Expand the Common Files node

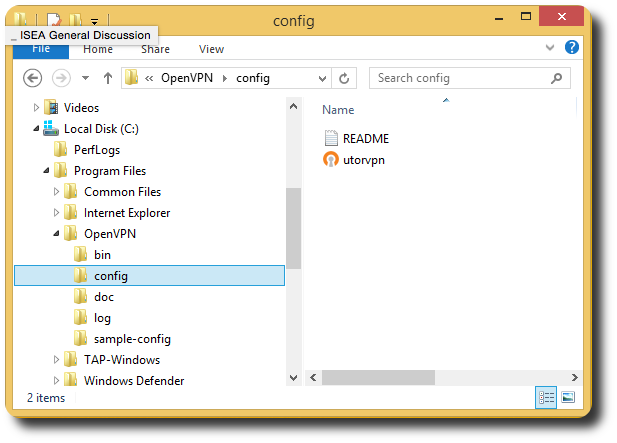(x=56, y=192)
